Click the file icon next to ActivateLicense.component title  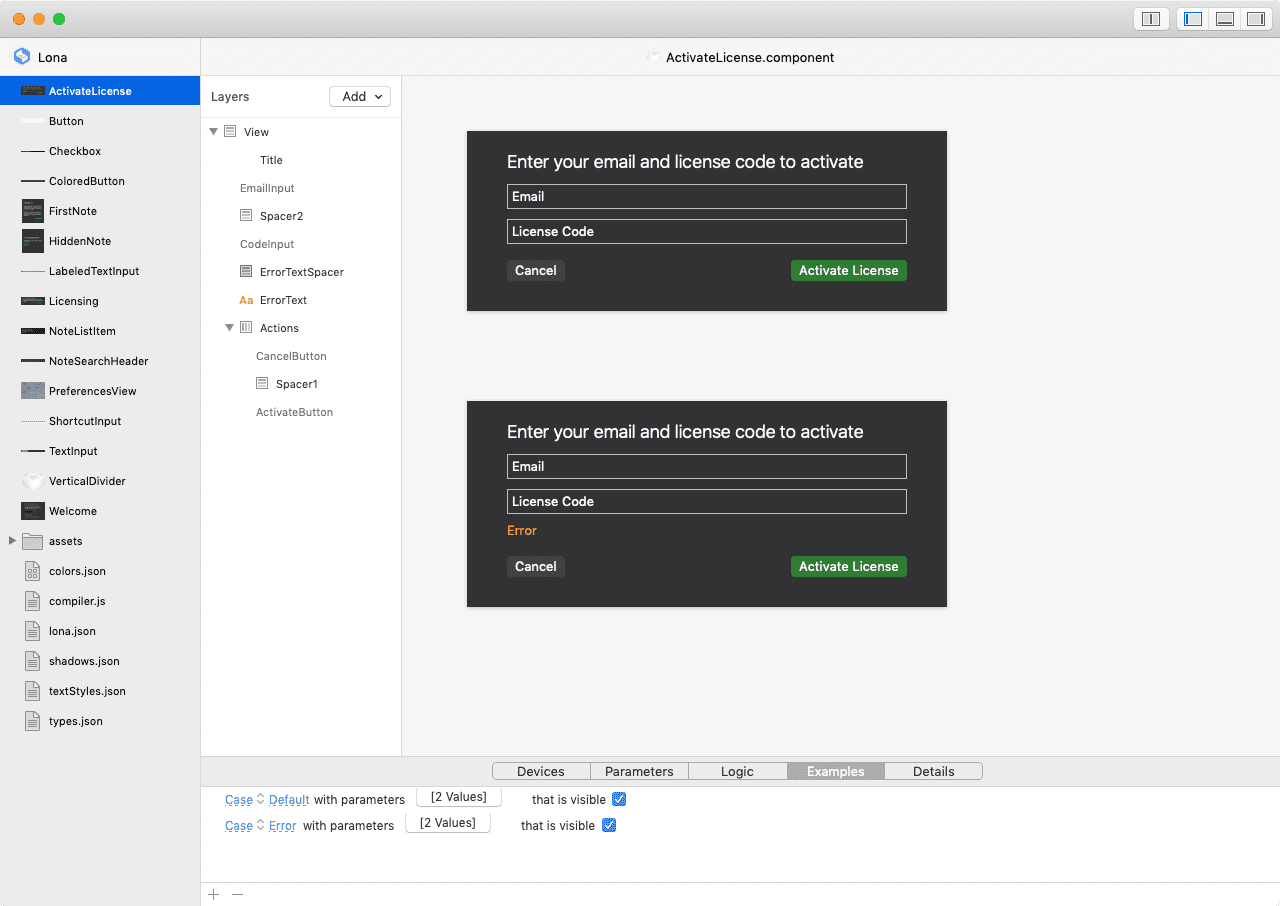(x=654, y=57)
